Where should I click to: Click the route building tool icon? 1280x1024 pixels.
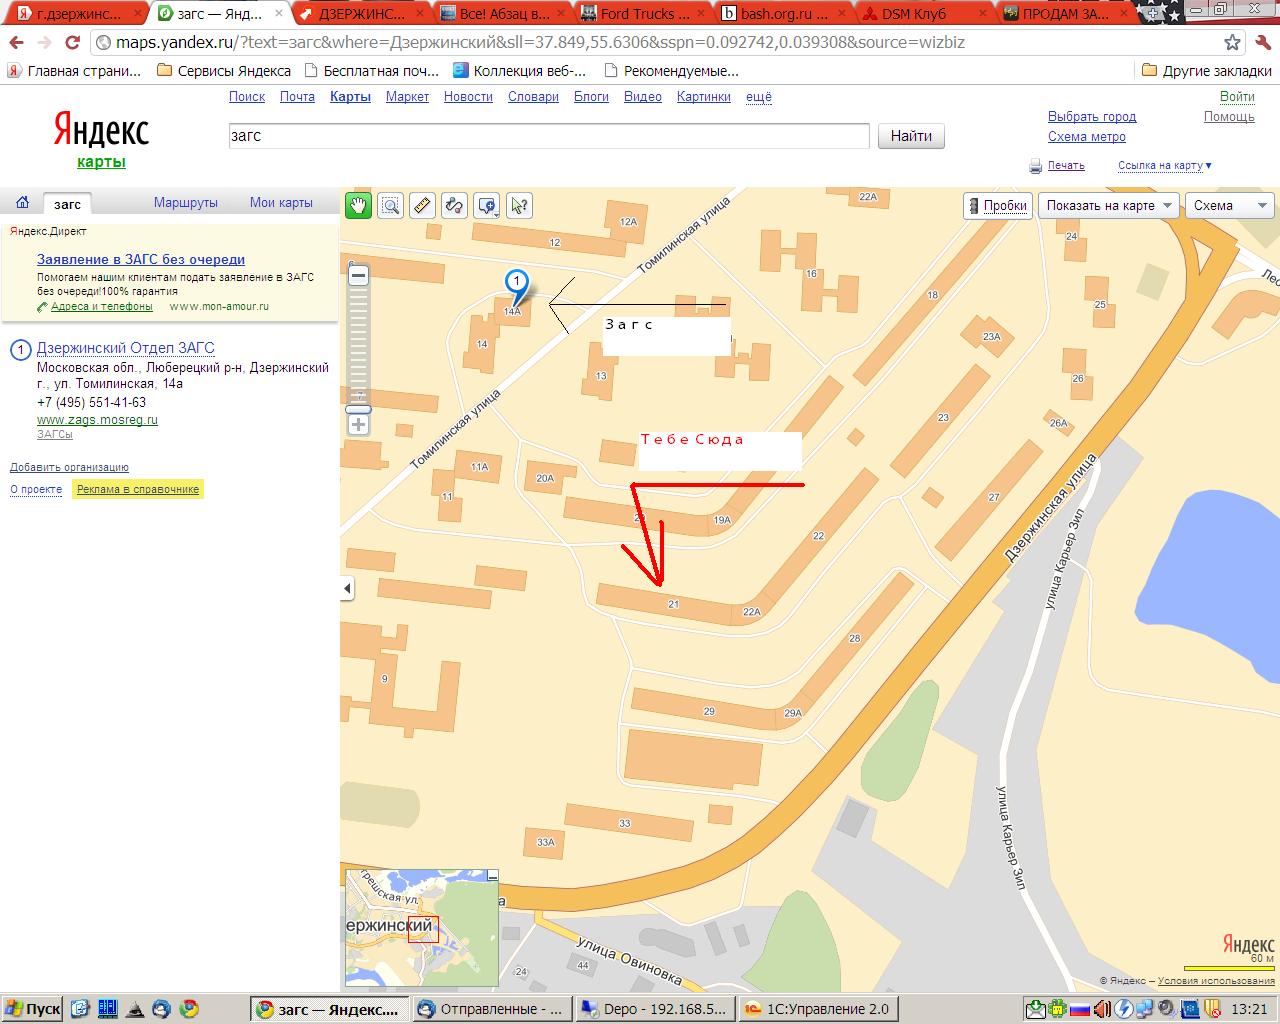[454, 206]
